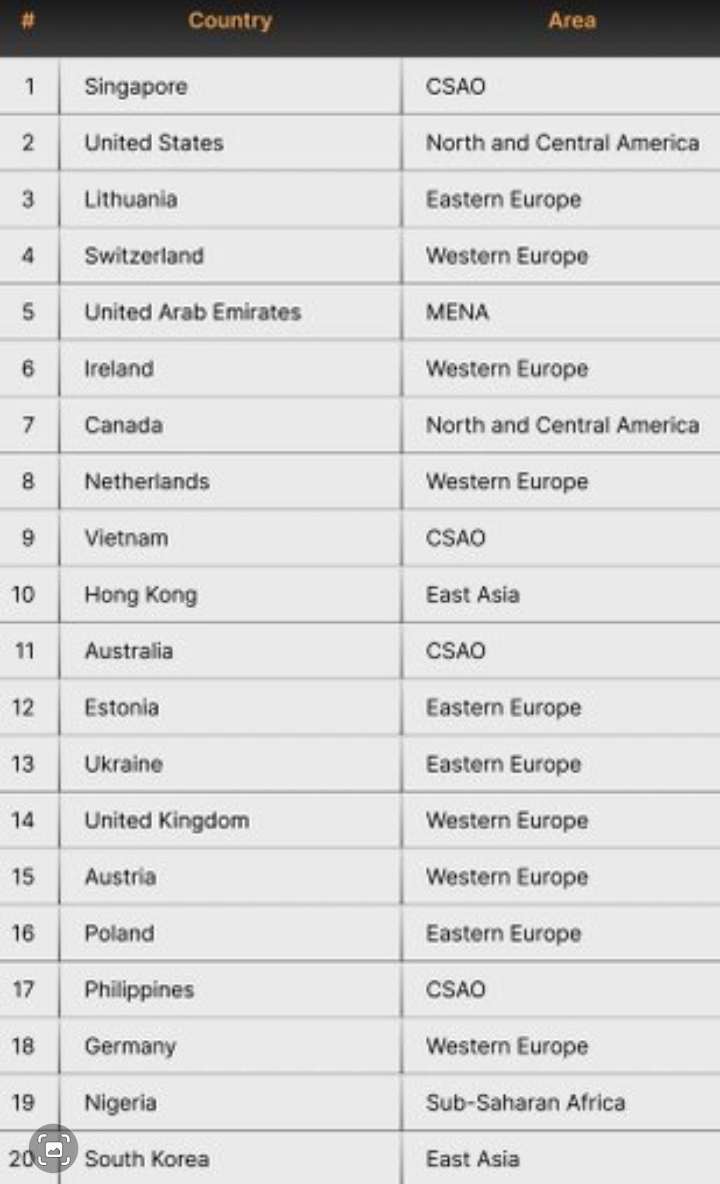Image resolution: width=720 pixels, height=1184 pixels.
Task: Select the Vietnam entry
Action: [126, 538]
